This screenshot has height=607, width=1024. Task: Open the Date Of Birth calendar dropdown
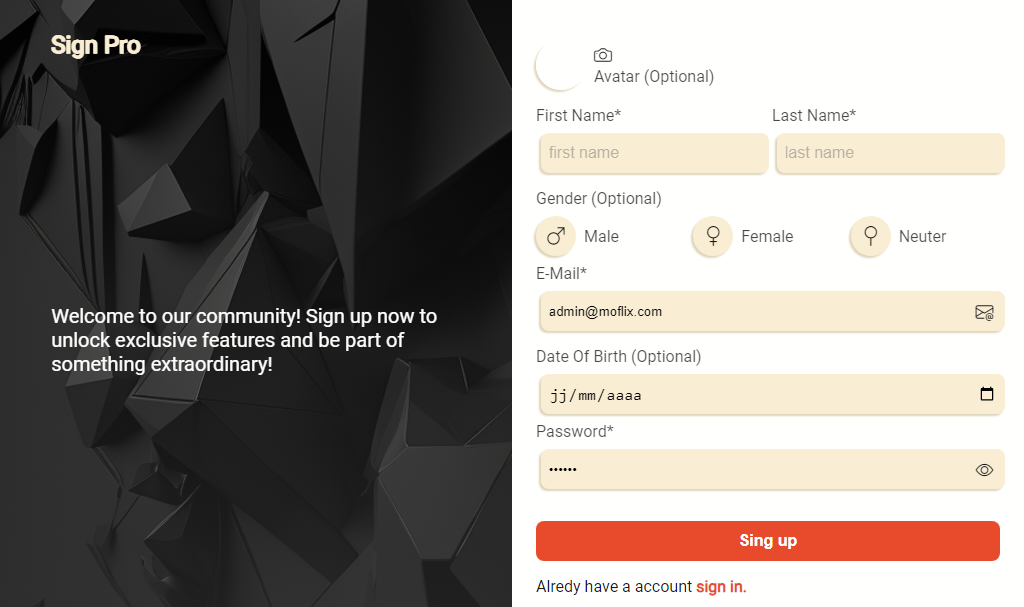pyautogui.click(x=985, y=394)
